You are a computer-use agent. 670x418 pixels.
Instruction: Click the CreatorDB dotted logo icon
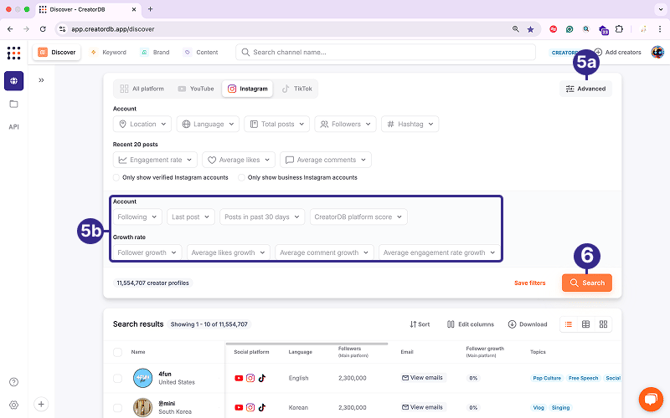click(x=14, y=53)
